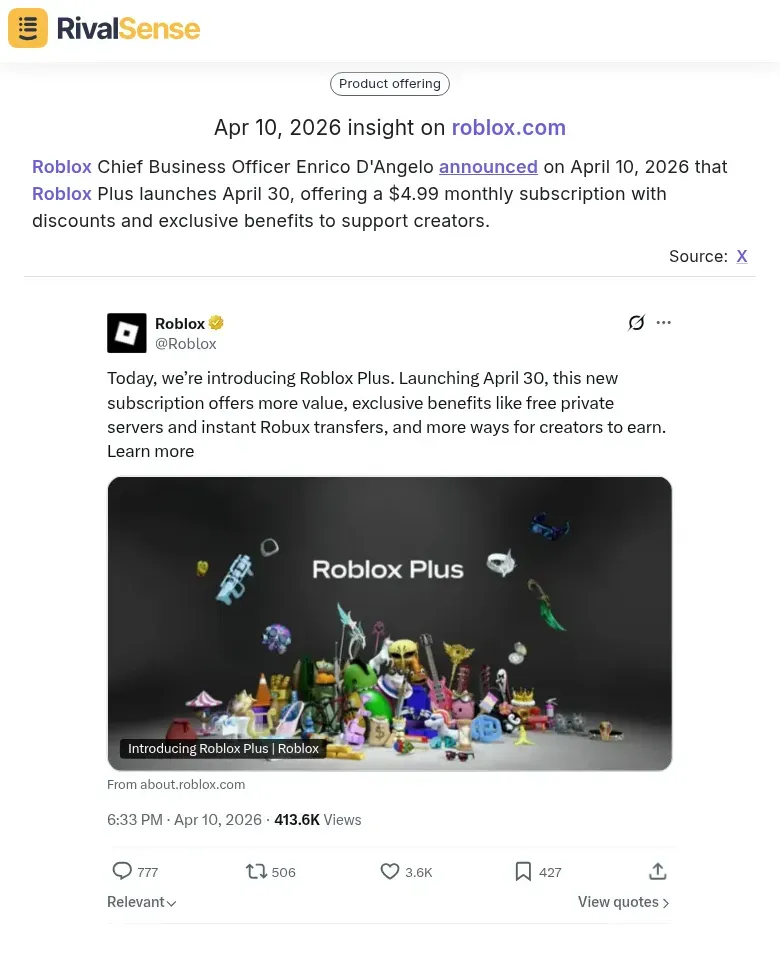This screenshot has width=780, height=960.
Task: Click the From about.roblox.com attribution
Action: 176,784
